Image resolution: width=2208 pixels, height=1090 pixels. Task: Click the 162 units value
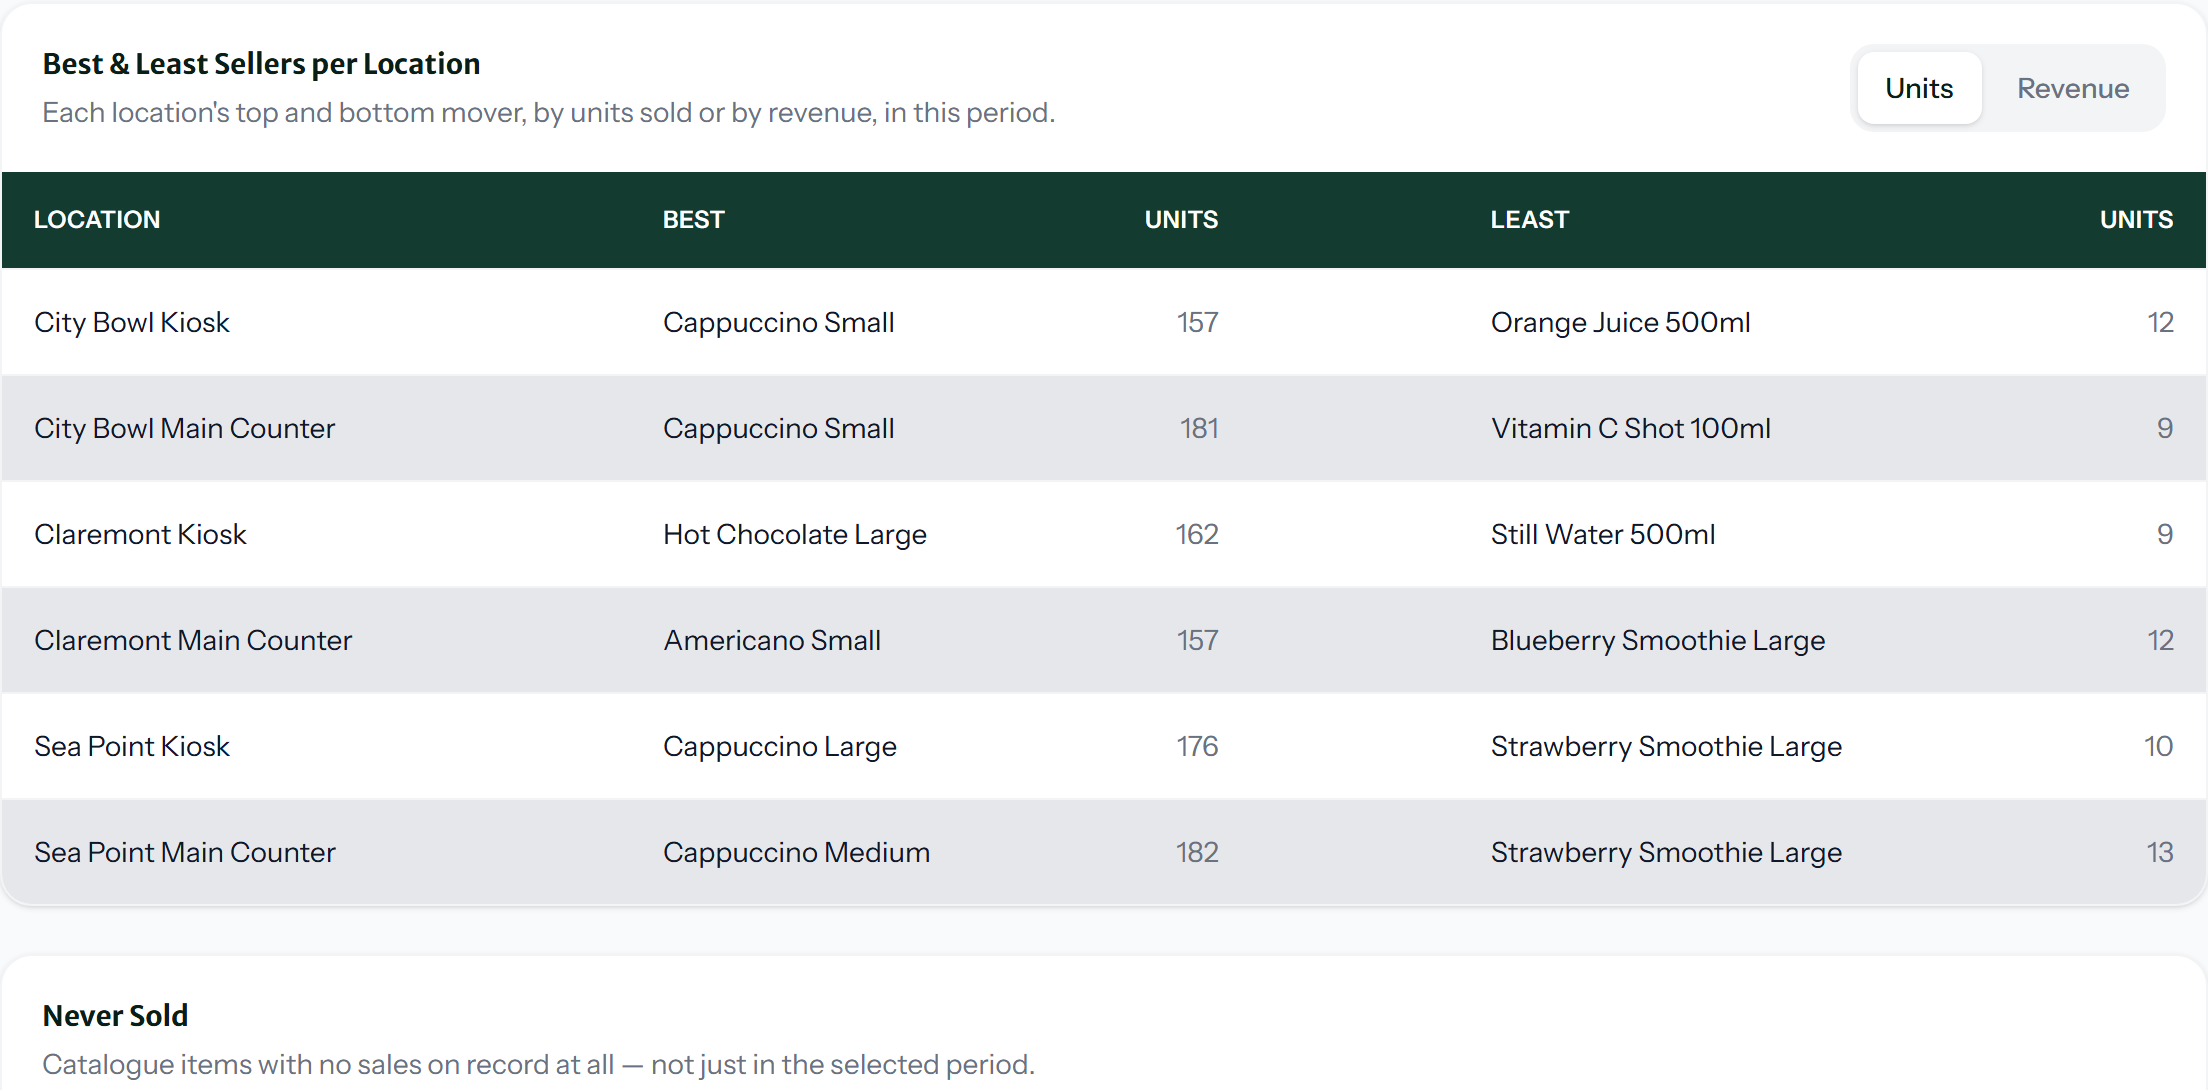[x=1197, y=534]
